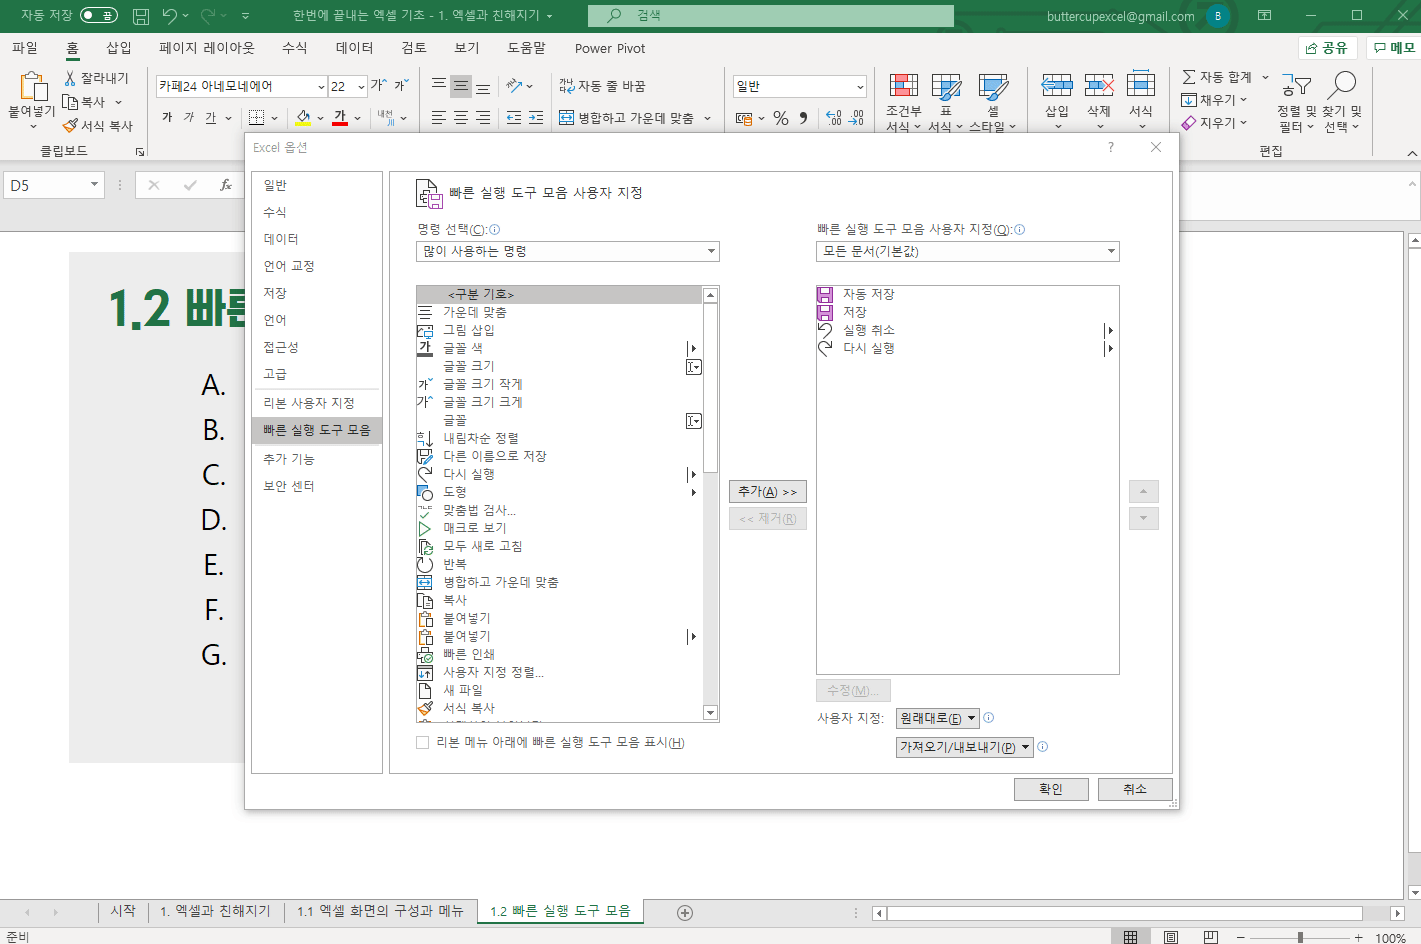Screen dimensions: 1421x944
Task: Click the Wrap Text (자동 줄 바꿈) button
Action: click(x=603, y=86)
